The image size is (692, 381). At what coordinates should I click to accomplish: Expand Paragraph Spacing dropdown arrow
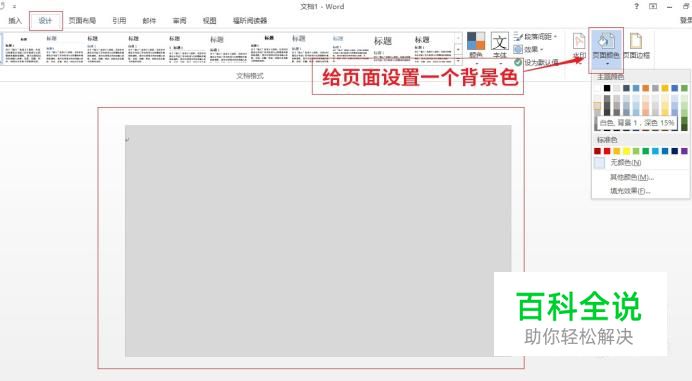coord(555,37)
